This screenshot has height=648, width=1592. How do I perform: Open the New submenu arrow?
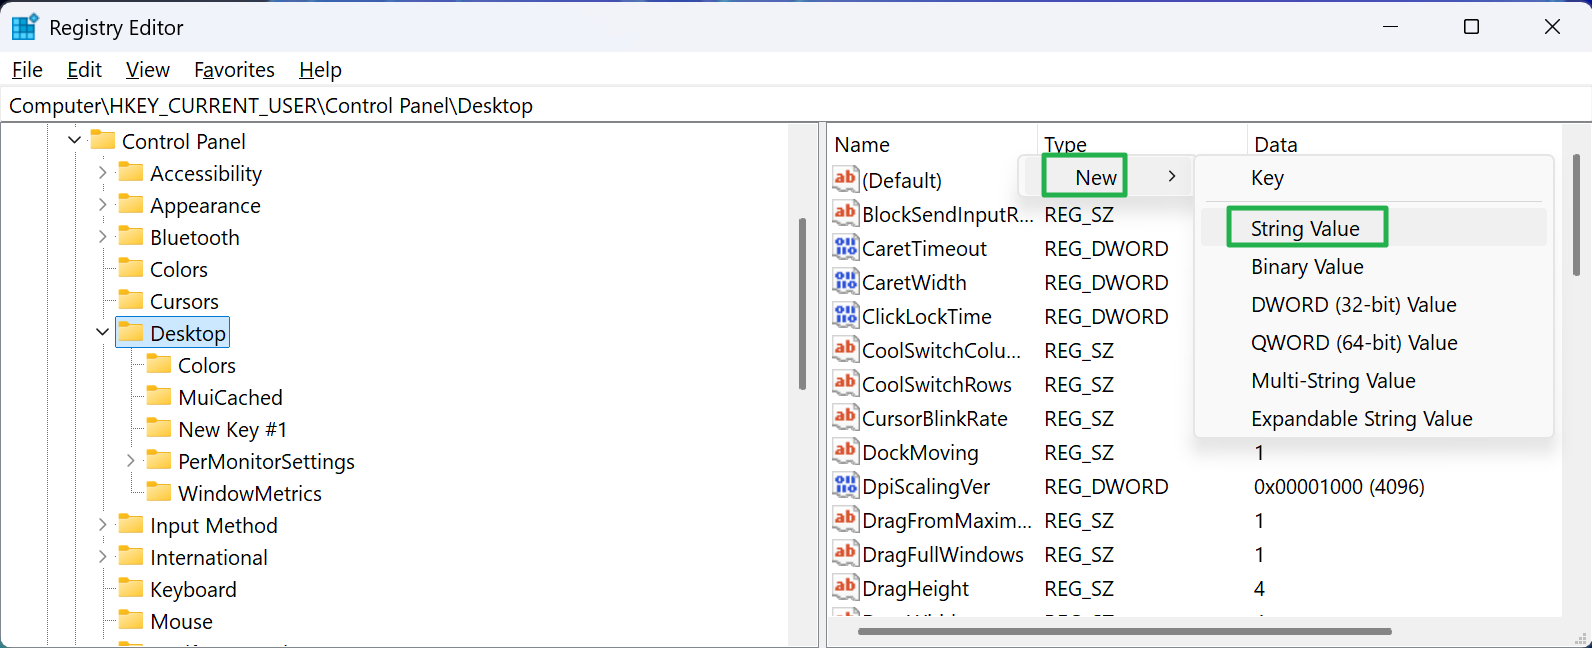coord(1172,177)
